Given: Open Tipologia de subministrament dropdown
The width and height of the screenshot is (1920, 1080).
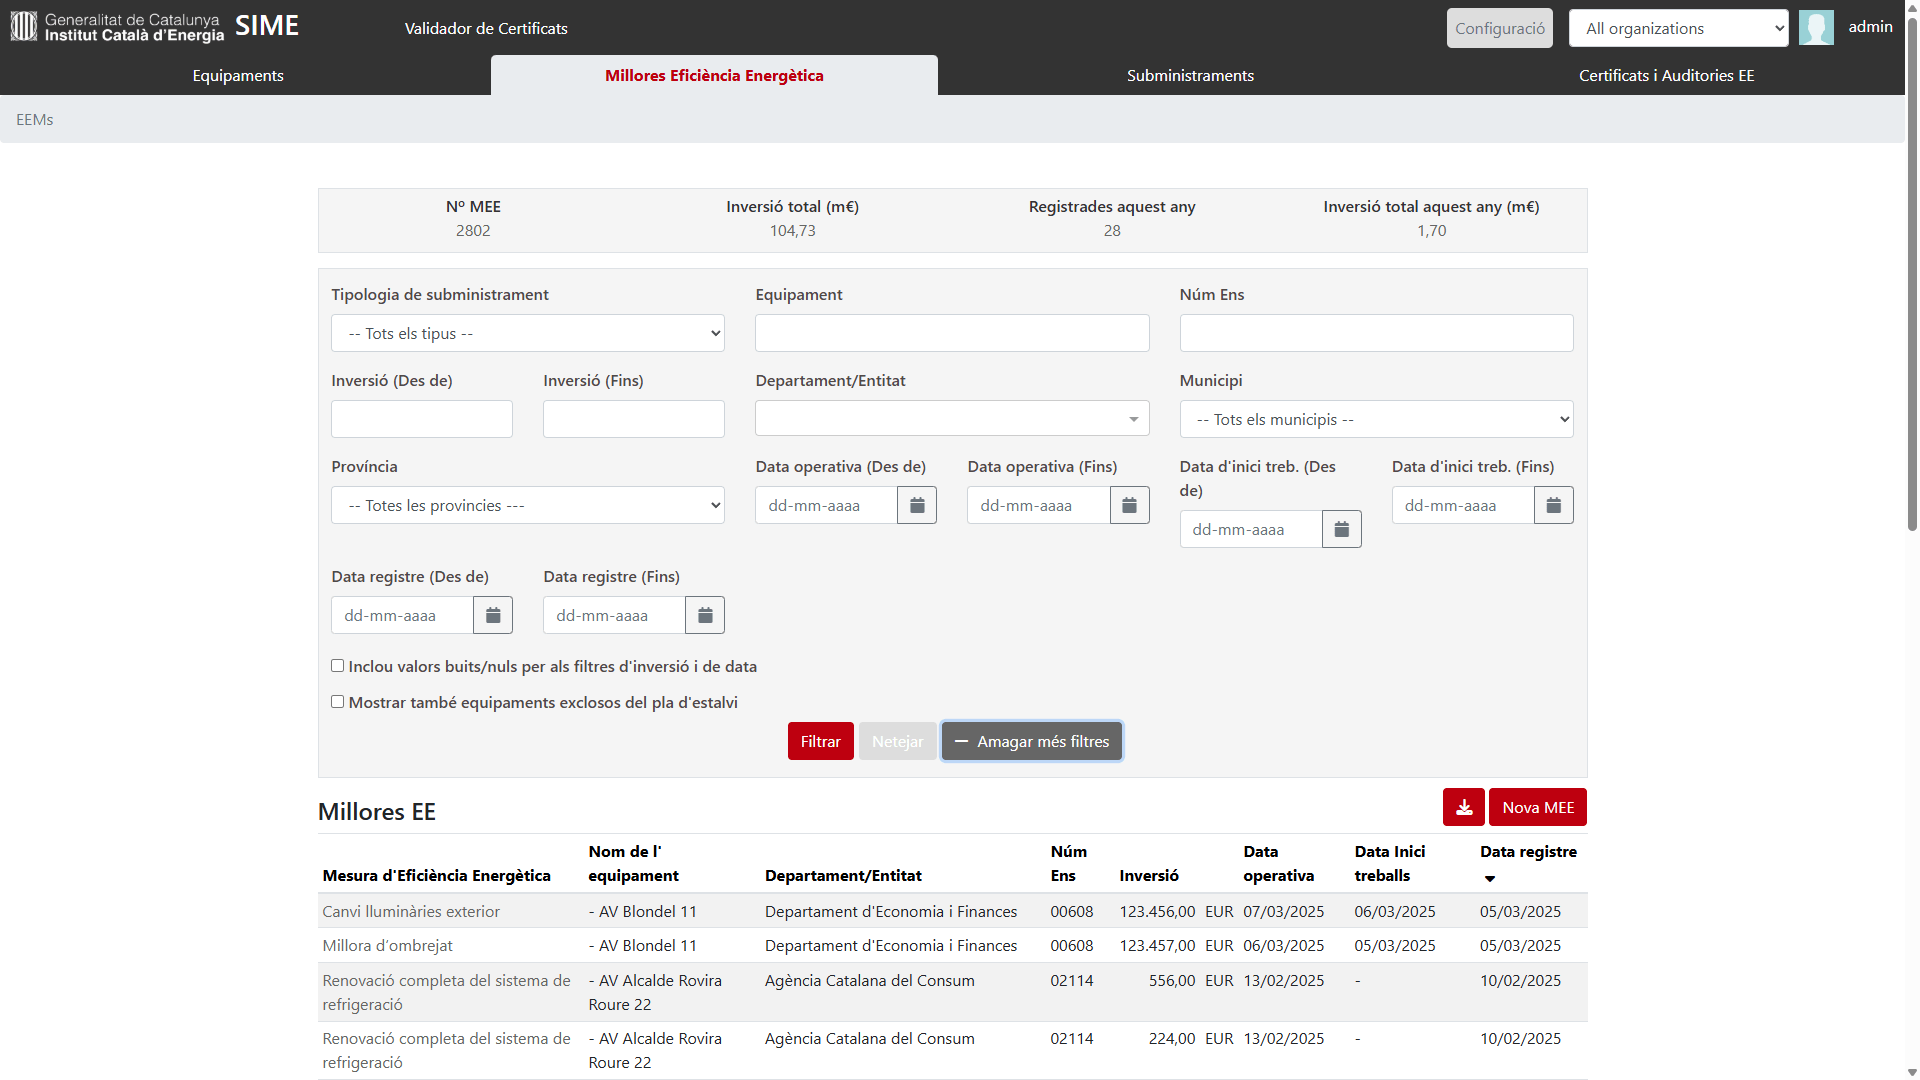Looking at the screenshot, I should coord(527,334).
